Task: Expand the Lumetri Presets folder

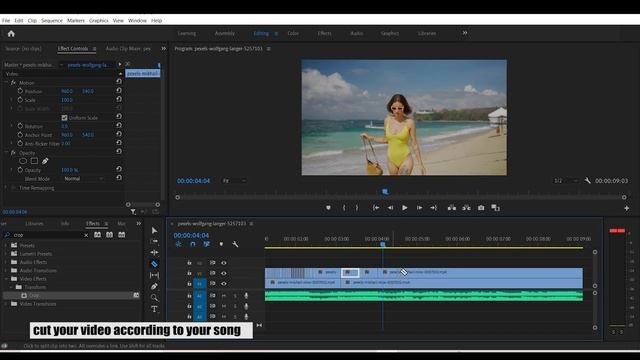Action: [6, 254]
